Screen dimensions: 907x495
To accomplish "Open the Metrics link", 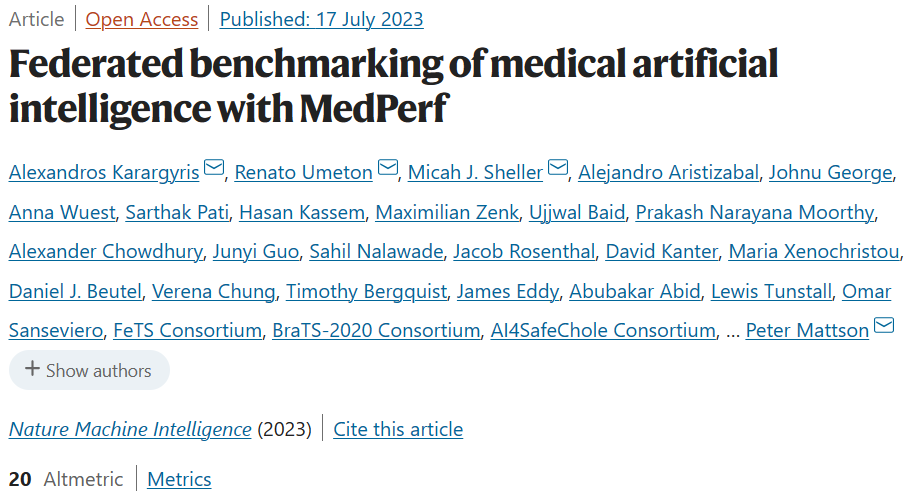I will click(179, 479).
